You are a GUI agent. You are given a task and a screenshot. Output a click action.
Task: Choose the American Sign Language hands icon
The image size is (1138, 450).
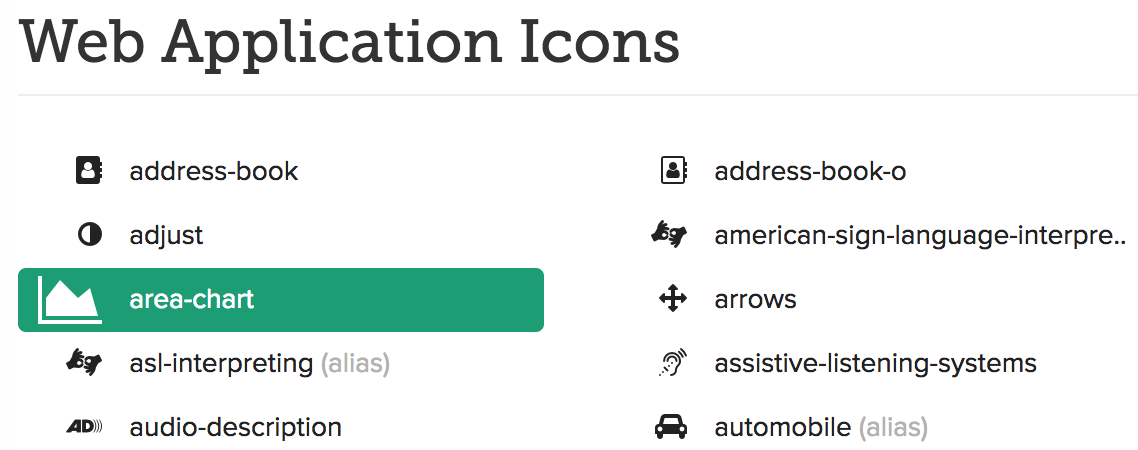(669, 235)
